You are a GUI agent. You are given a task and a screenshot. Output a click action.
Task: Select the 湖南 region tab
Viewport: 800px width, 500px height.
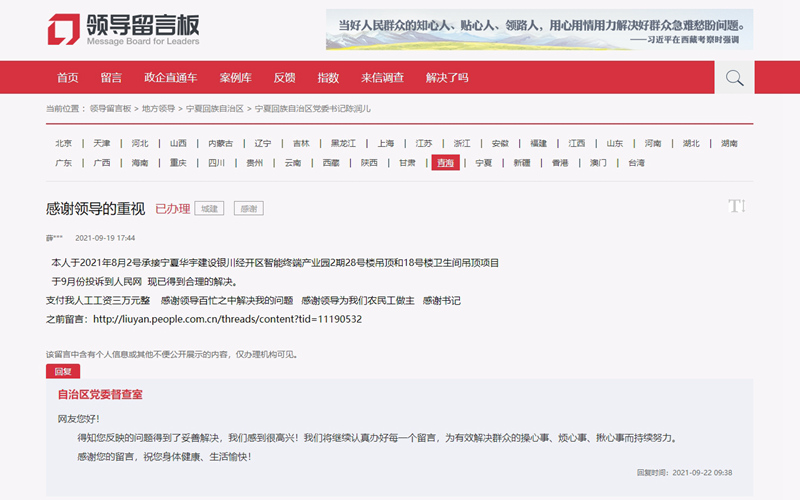point(729,143)
